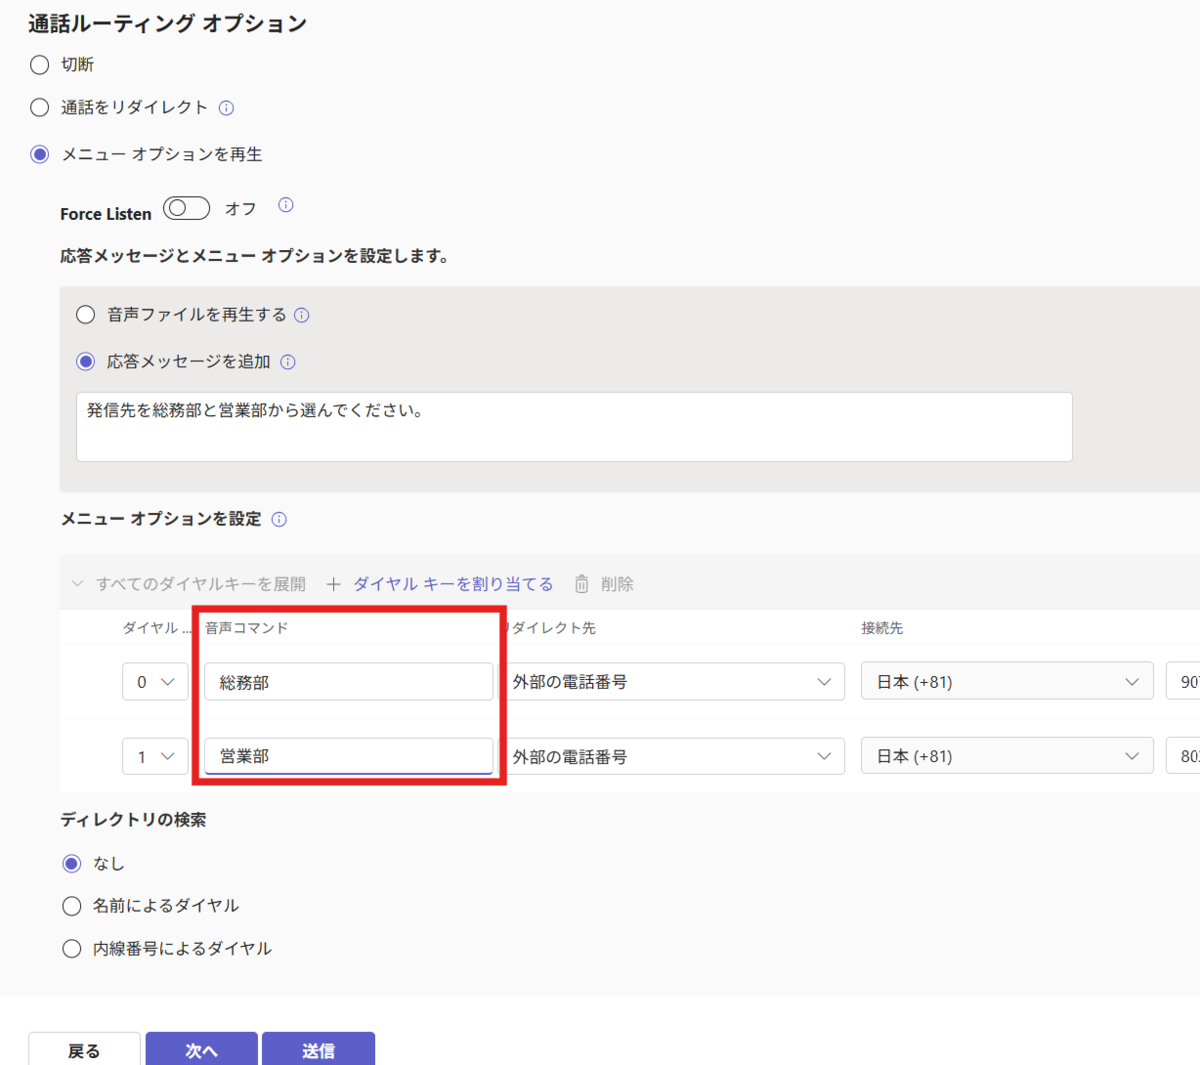Click the trash icon next to 削除
This screenshot has width=1200, height=1065.
coord(582,584)
